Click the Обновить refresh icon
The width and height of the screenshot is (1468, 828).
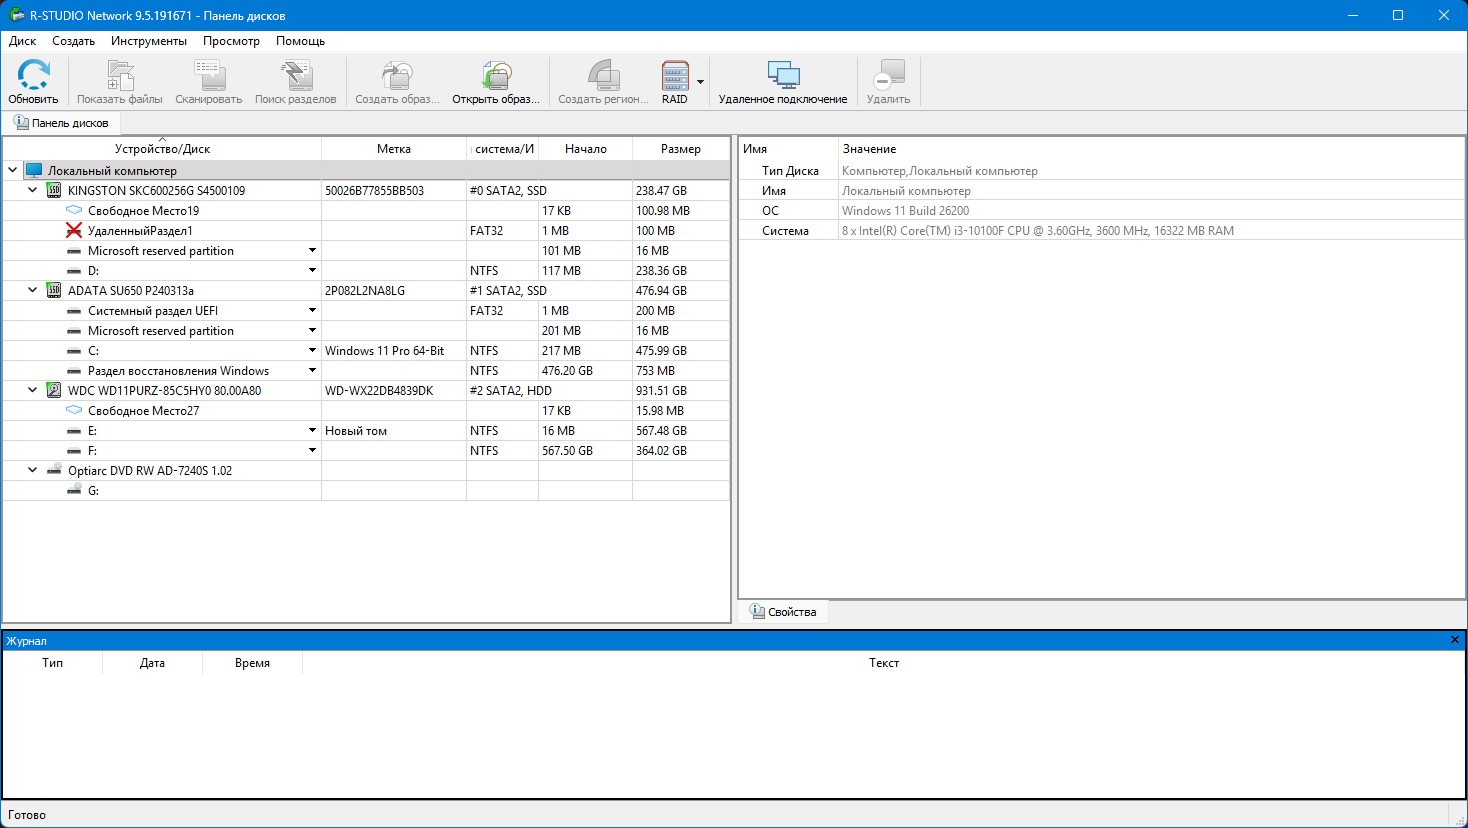tap(33, 76)
